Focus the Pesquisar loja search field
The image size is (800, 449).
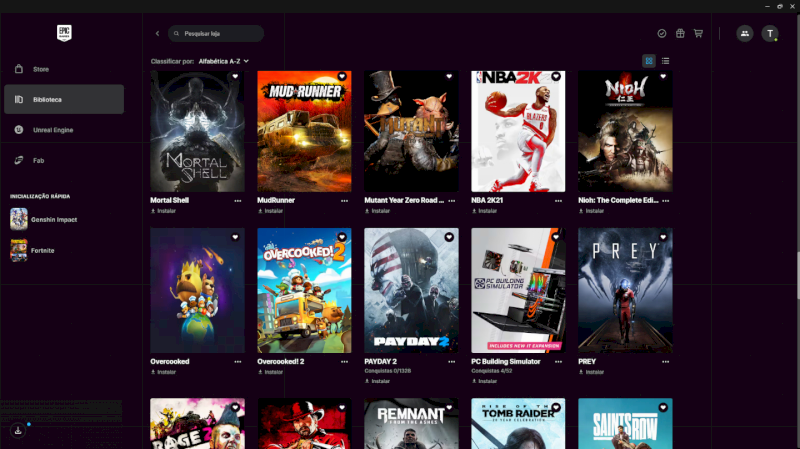[x=216, y=34]
